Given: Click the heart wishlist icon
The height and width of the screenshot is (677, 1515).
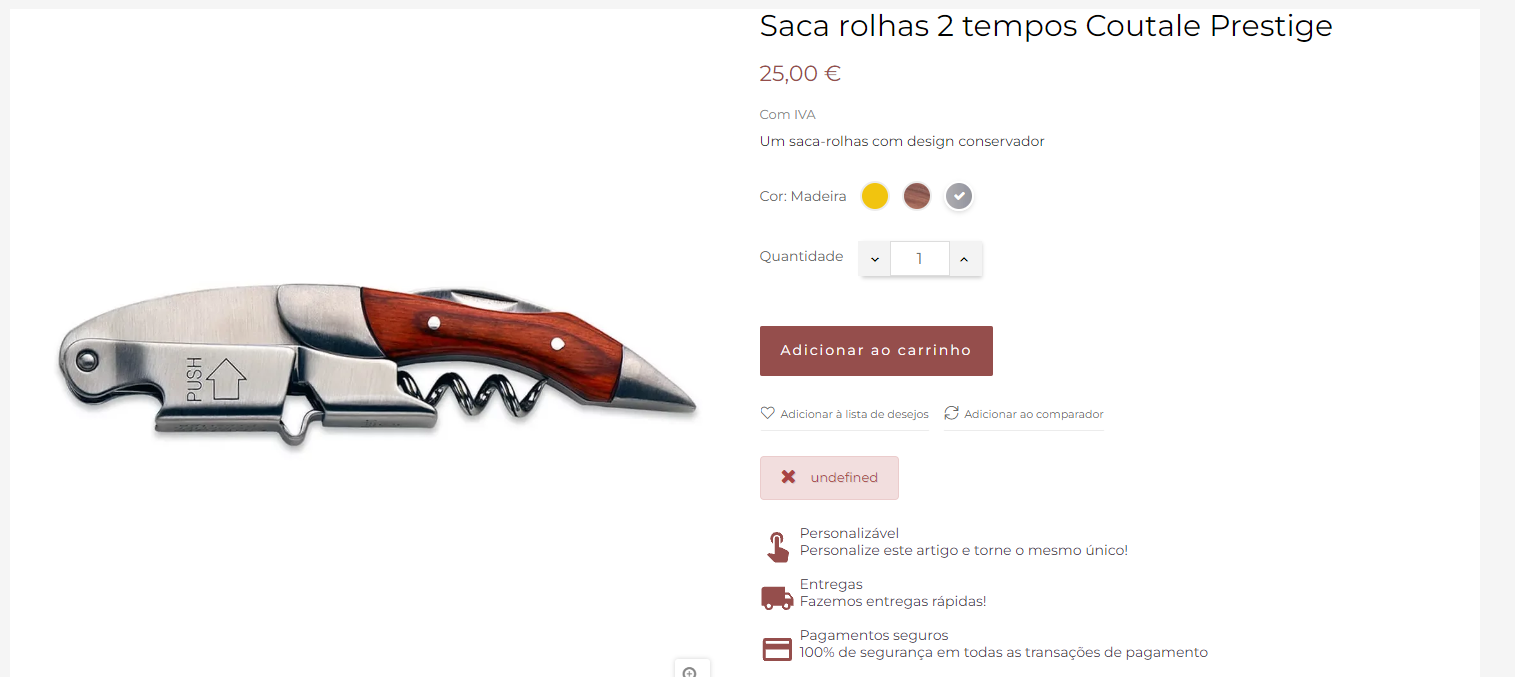Looking at the screenshot, I should [768, 413].
